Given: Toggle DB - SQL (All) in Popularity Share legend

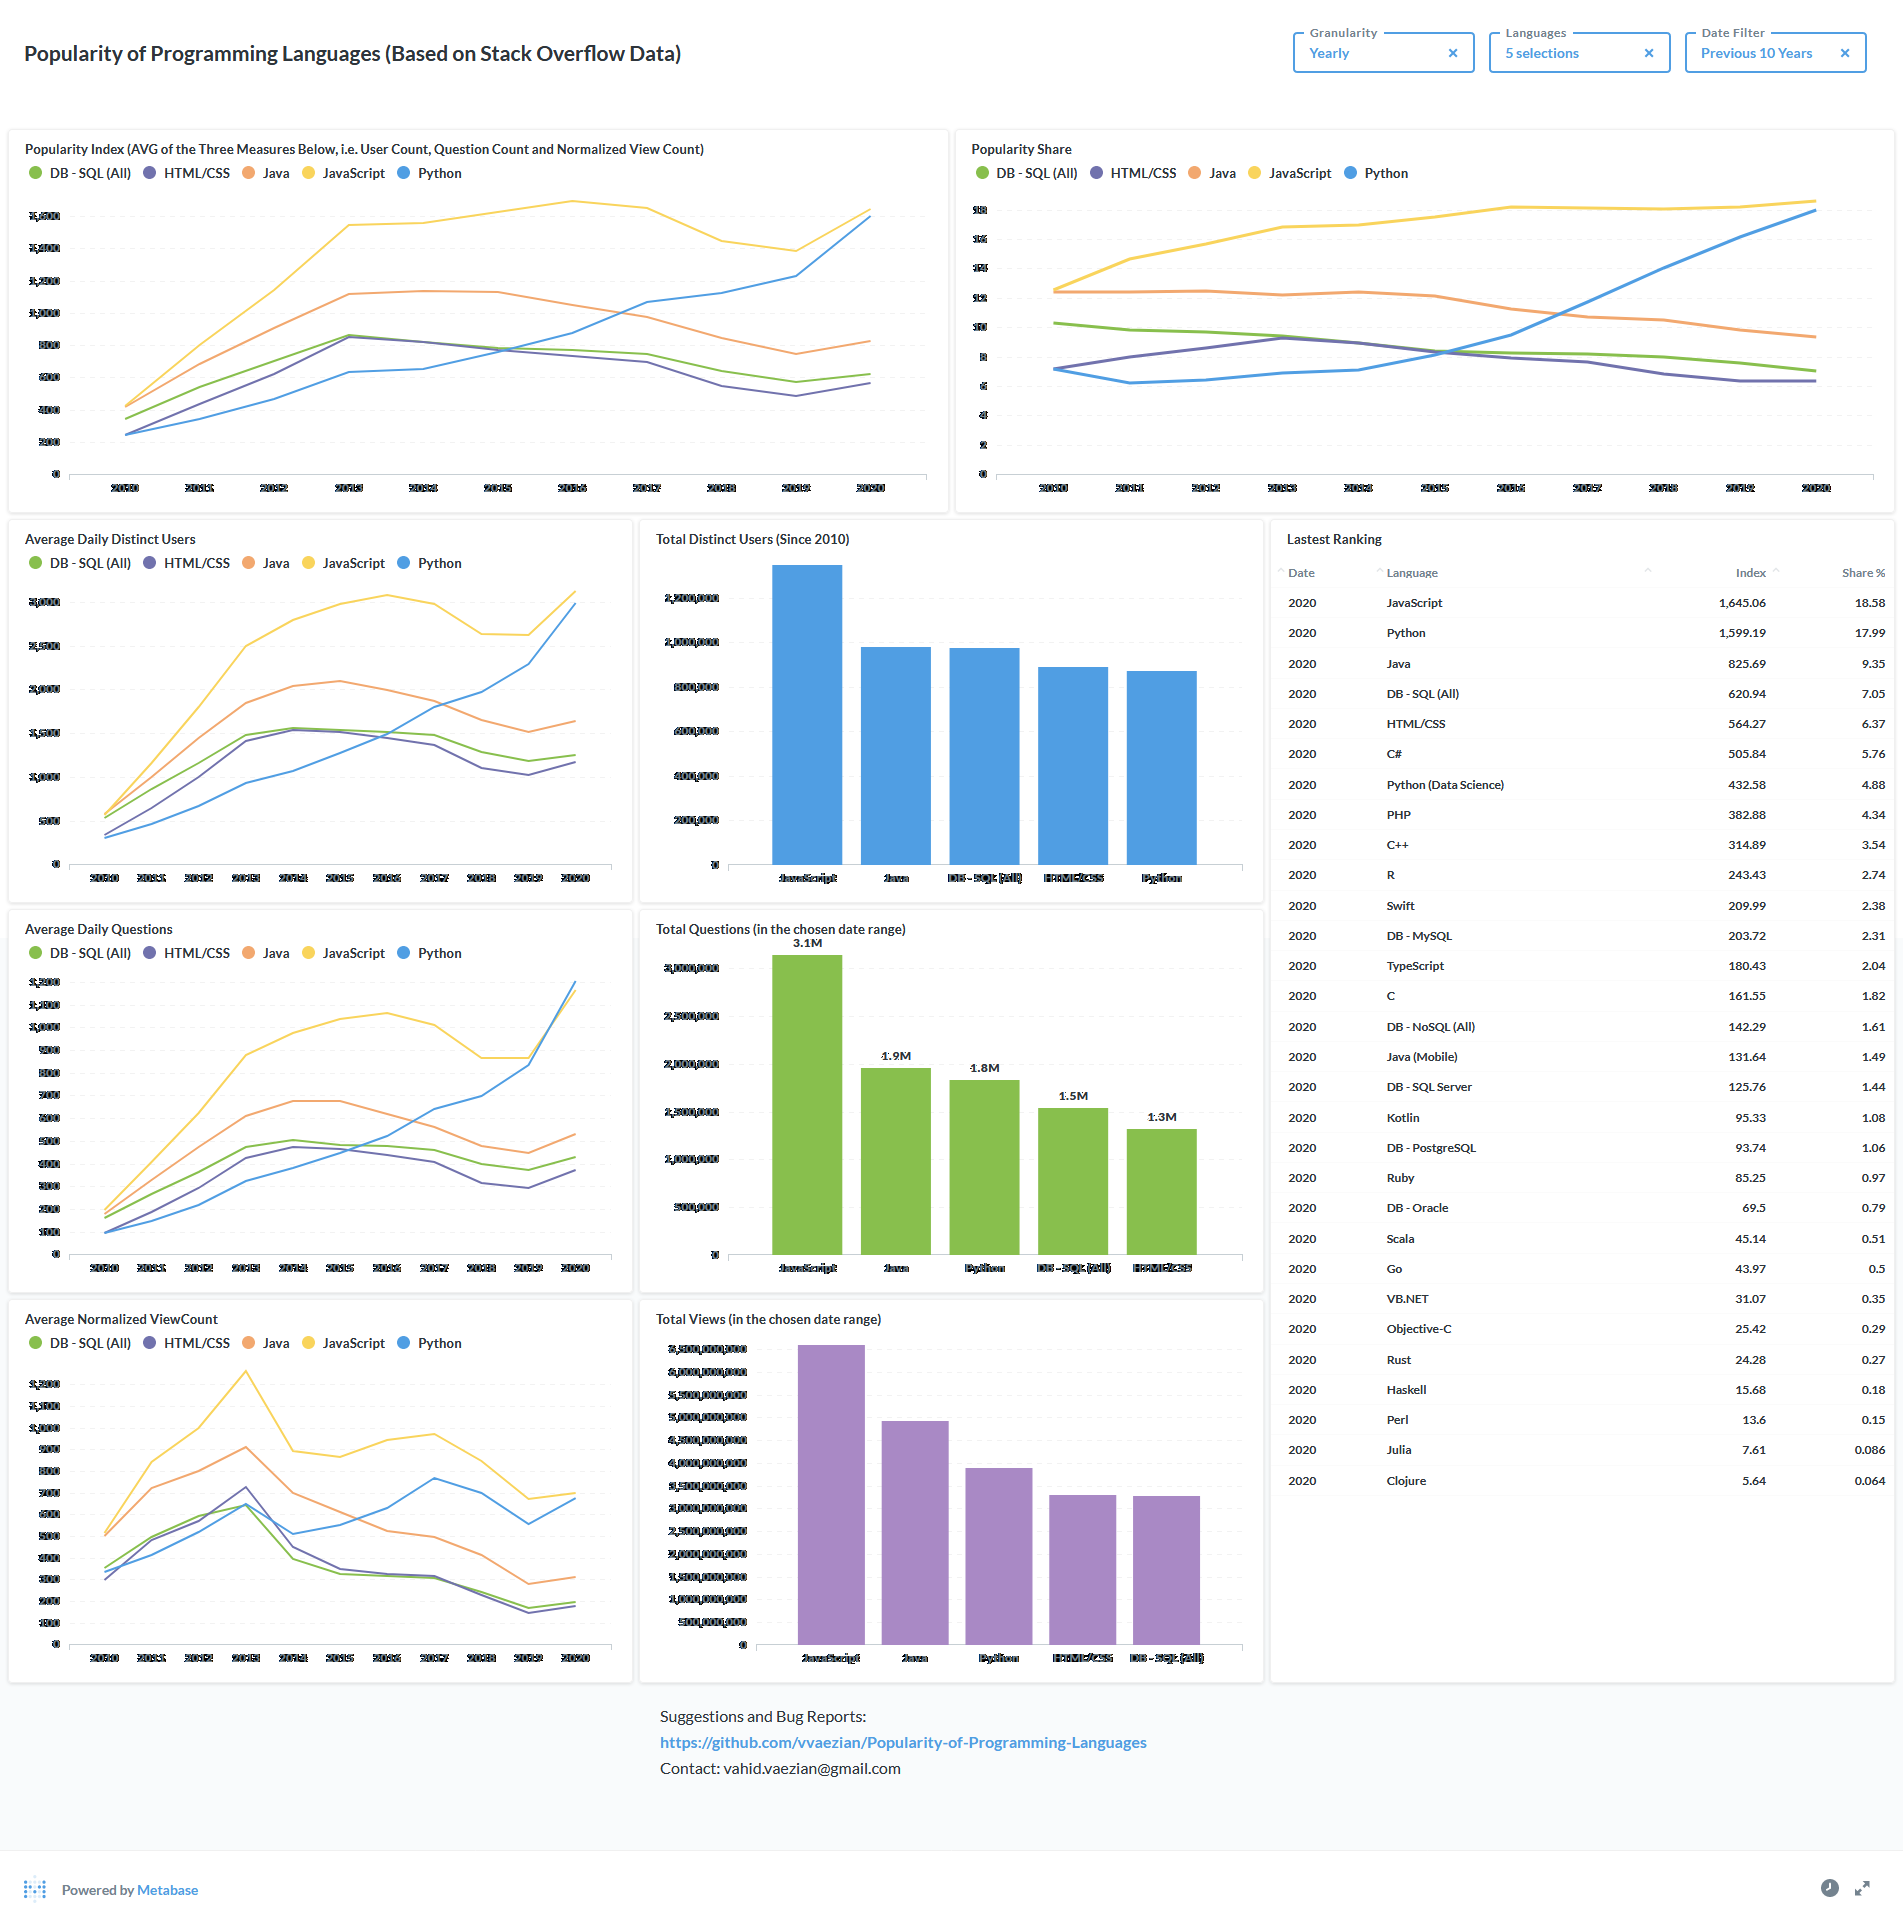Looking at the screenshot, I should (1026, 173).
